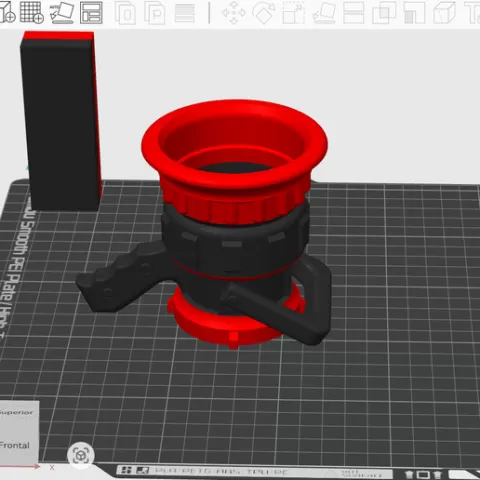
Task: Click the Add object cube icon
Action: pyautogui.click(x=7, y=13)
